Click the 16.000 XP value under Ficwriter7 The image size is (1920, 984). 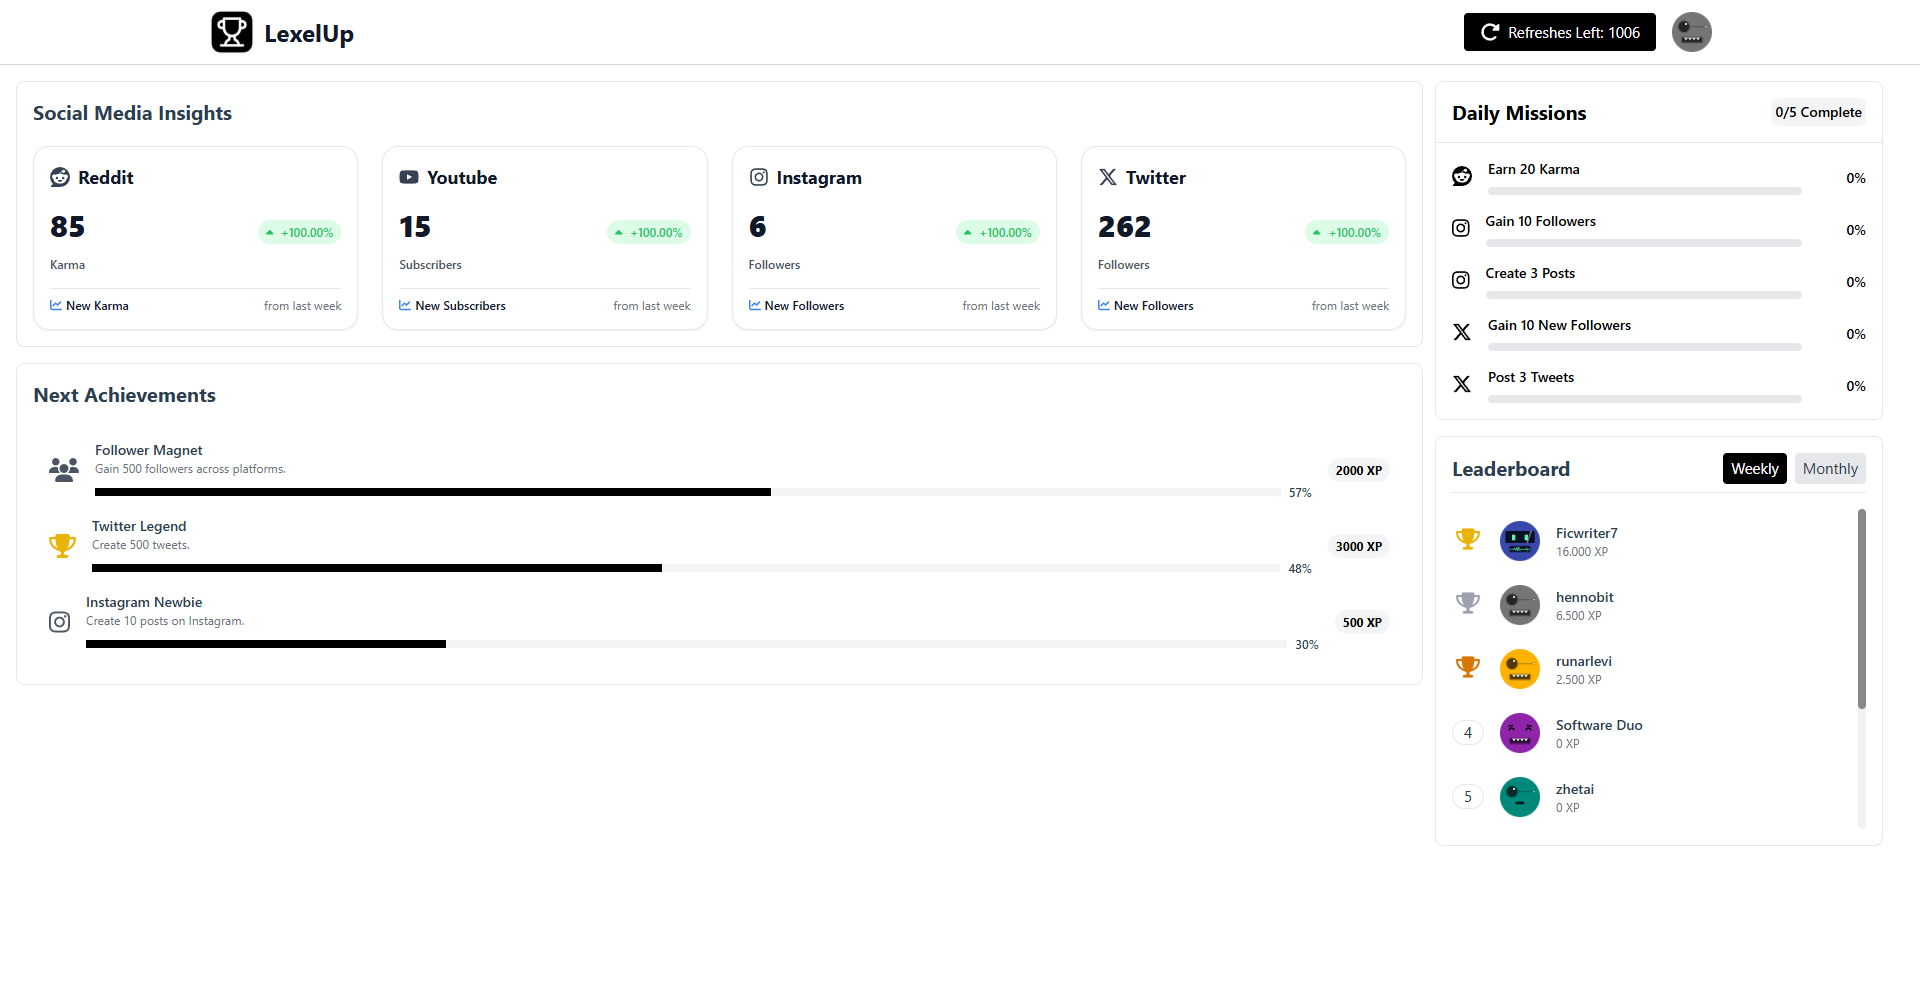(x=1582, y=552)
